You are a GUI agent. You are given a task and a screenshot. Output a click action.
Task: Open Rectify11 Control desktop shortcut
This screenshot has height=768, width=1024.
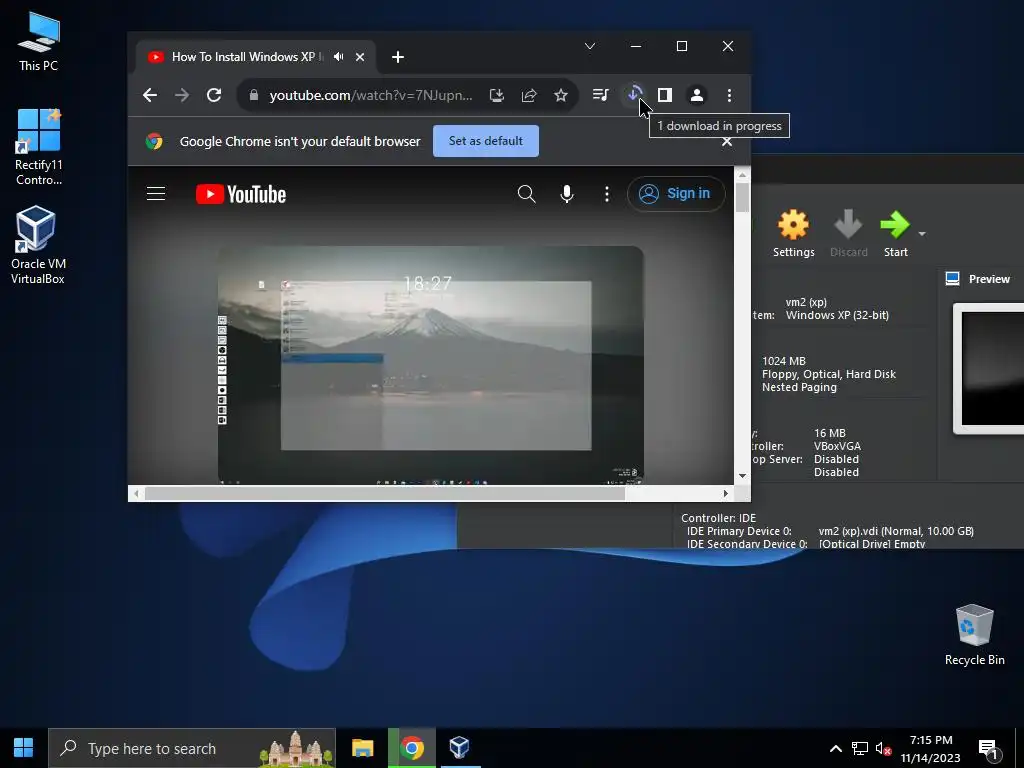[x=39, y=147]
